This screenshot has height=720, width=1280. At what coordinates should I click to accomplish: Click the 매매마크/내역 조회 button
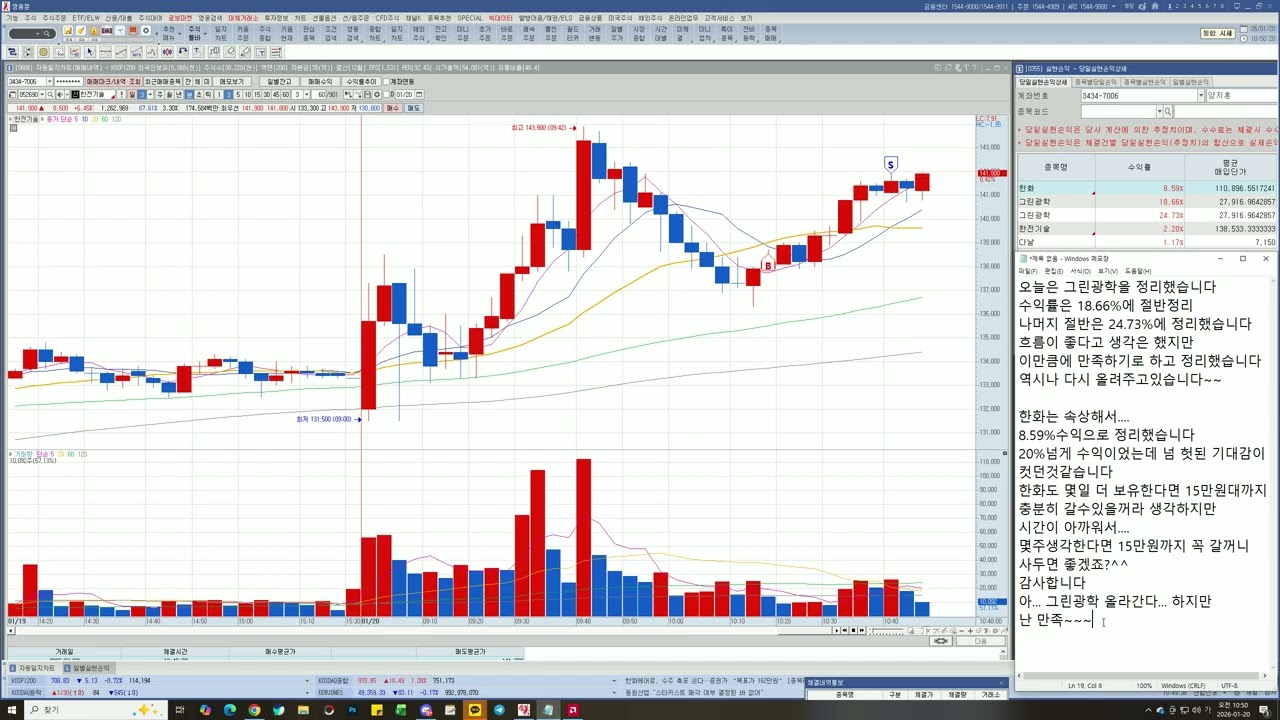(113, 81)
